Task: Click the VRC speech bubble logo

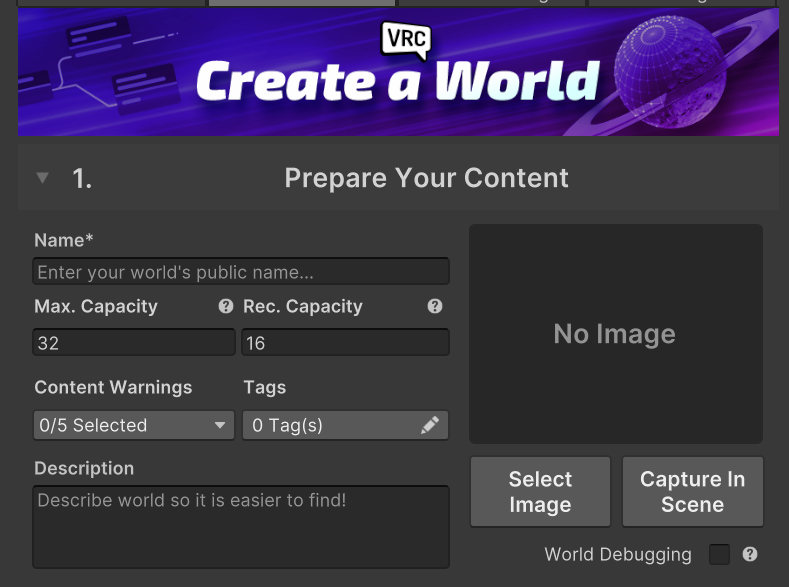Action: pyautogui.click(x=405, y=41)
